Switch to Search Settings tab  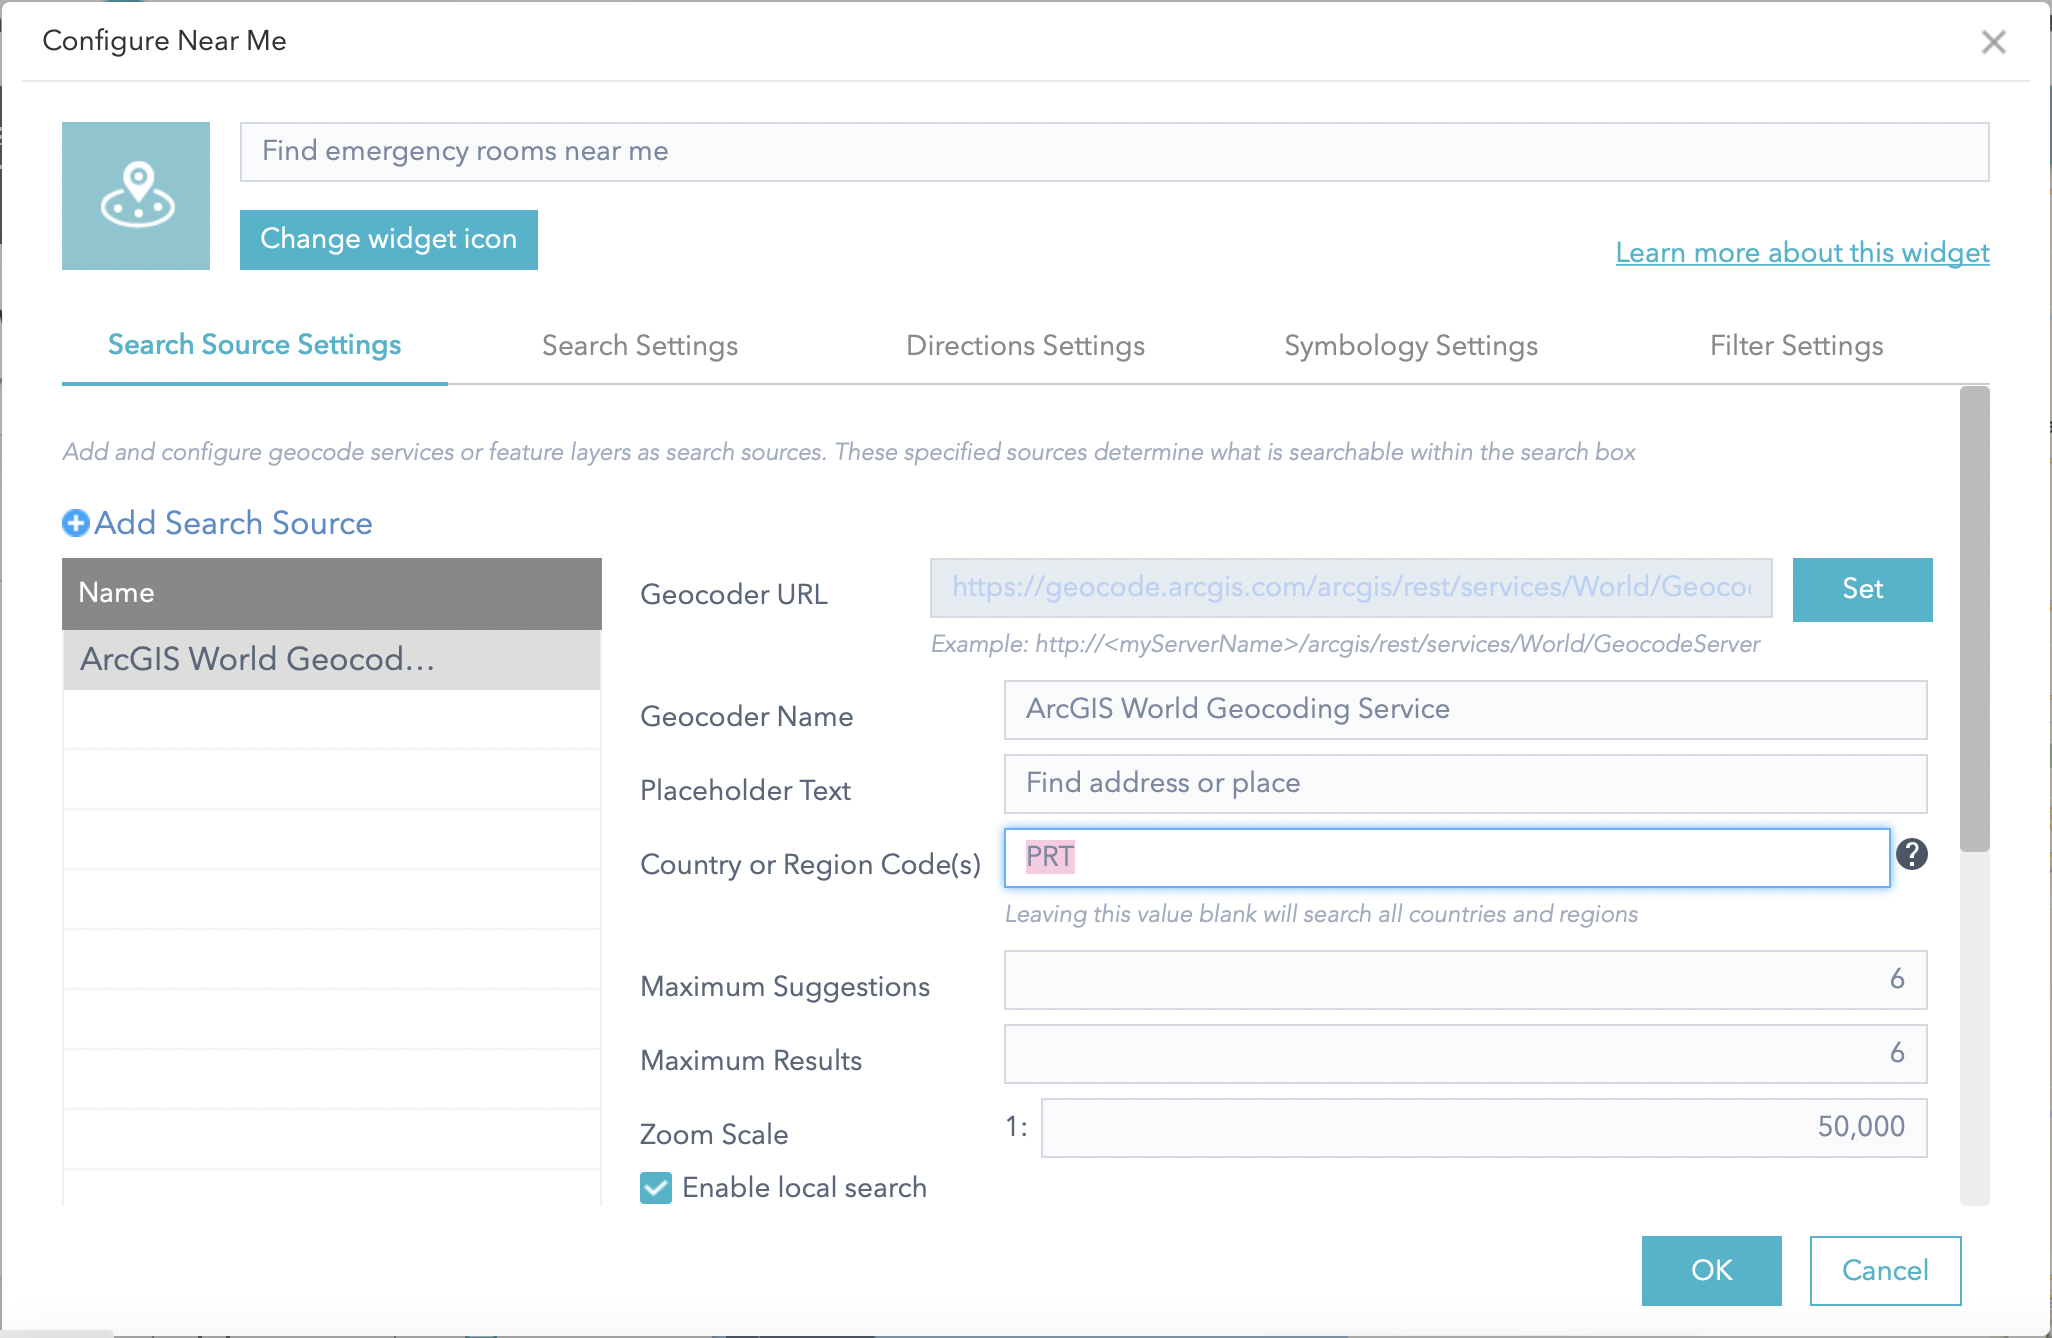point(639,346)
